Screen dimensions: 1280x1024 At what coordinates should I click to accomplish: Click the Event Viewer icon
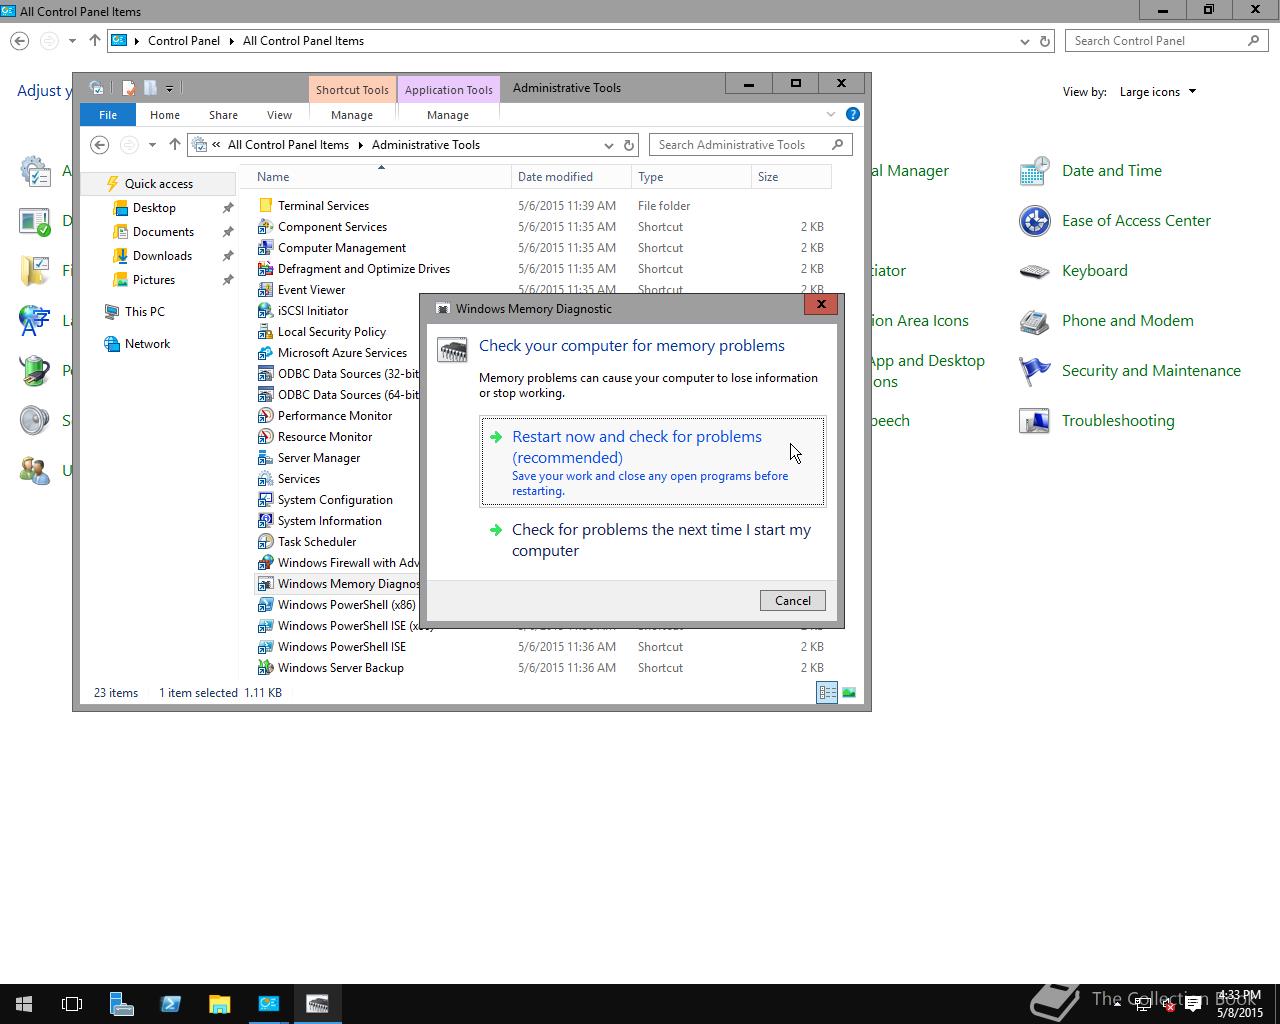pyautogui.click(x=265, y=289)
